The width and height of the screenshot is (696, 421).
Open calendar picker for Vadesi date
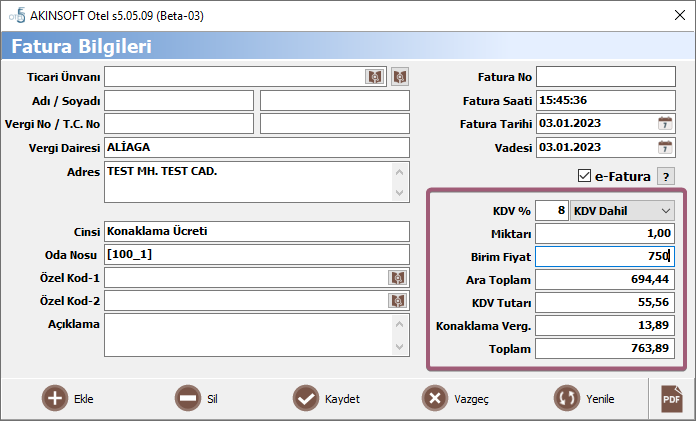point(665,147)
